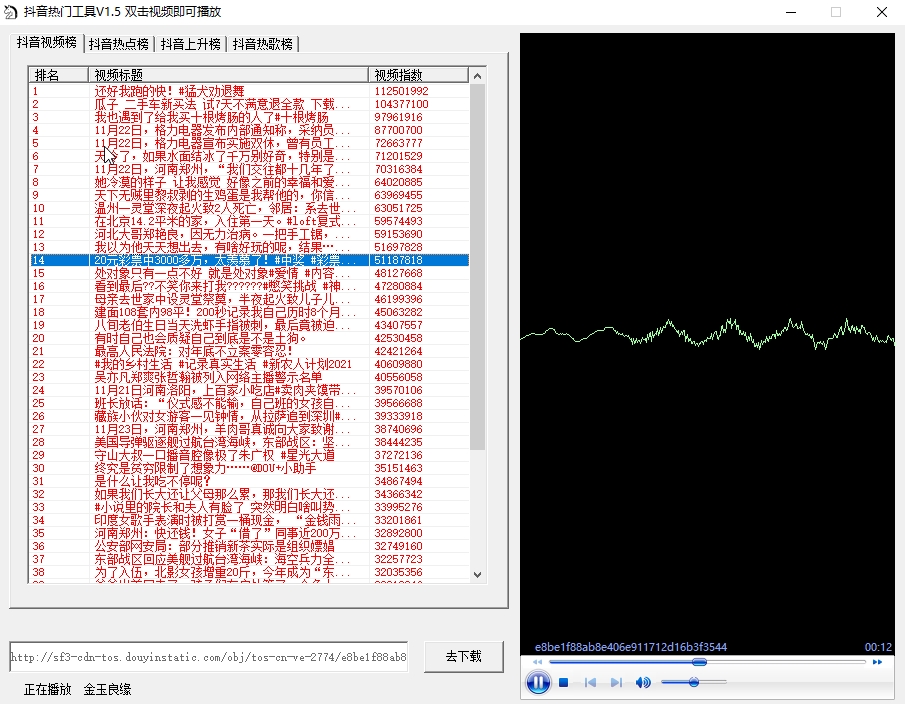Select row 7 河南郑州我们交往都十几年了
The image size is (905, 704).
point(249,169)
